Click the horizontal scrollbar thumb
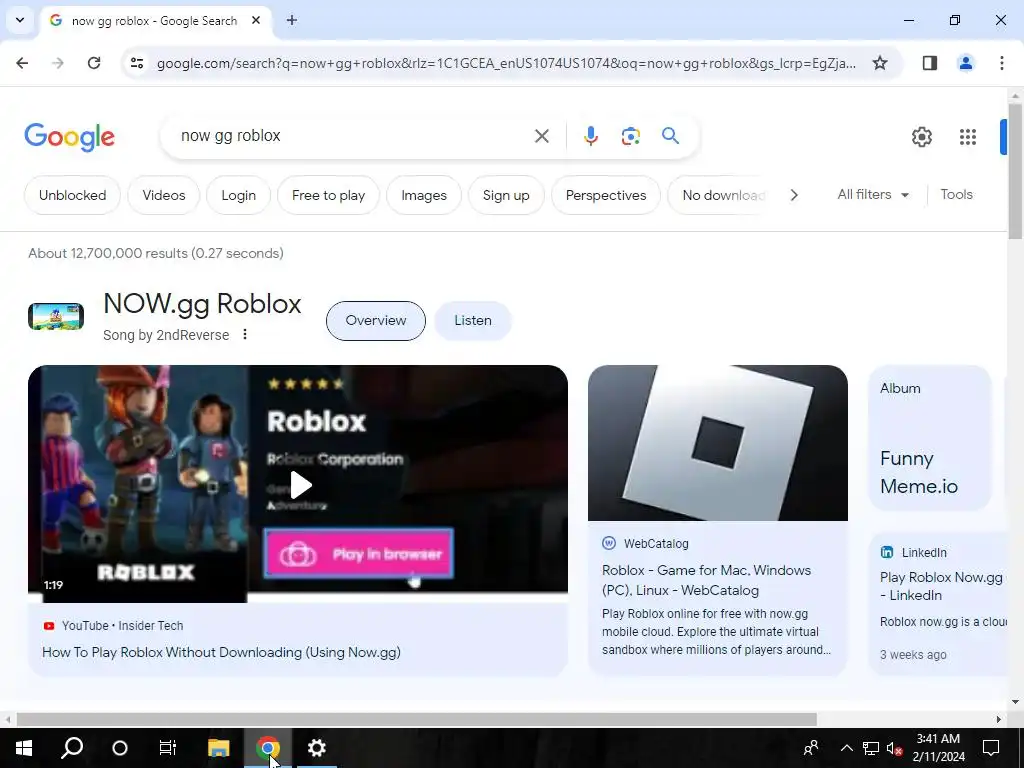This screenshot has width=1024, height=768. click(x=416, y=719)
